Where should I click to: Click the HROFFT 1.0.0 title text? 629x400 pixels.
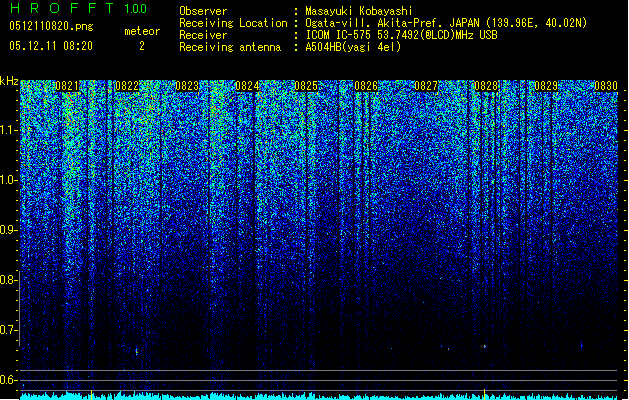[x=78, y=8]
